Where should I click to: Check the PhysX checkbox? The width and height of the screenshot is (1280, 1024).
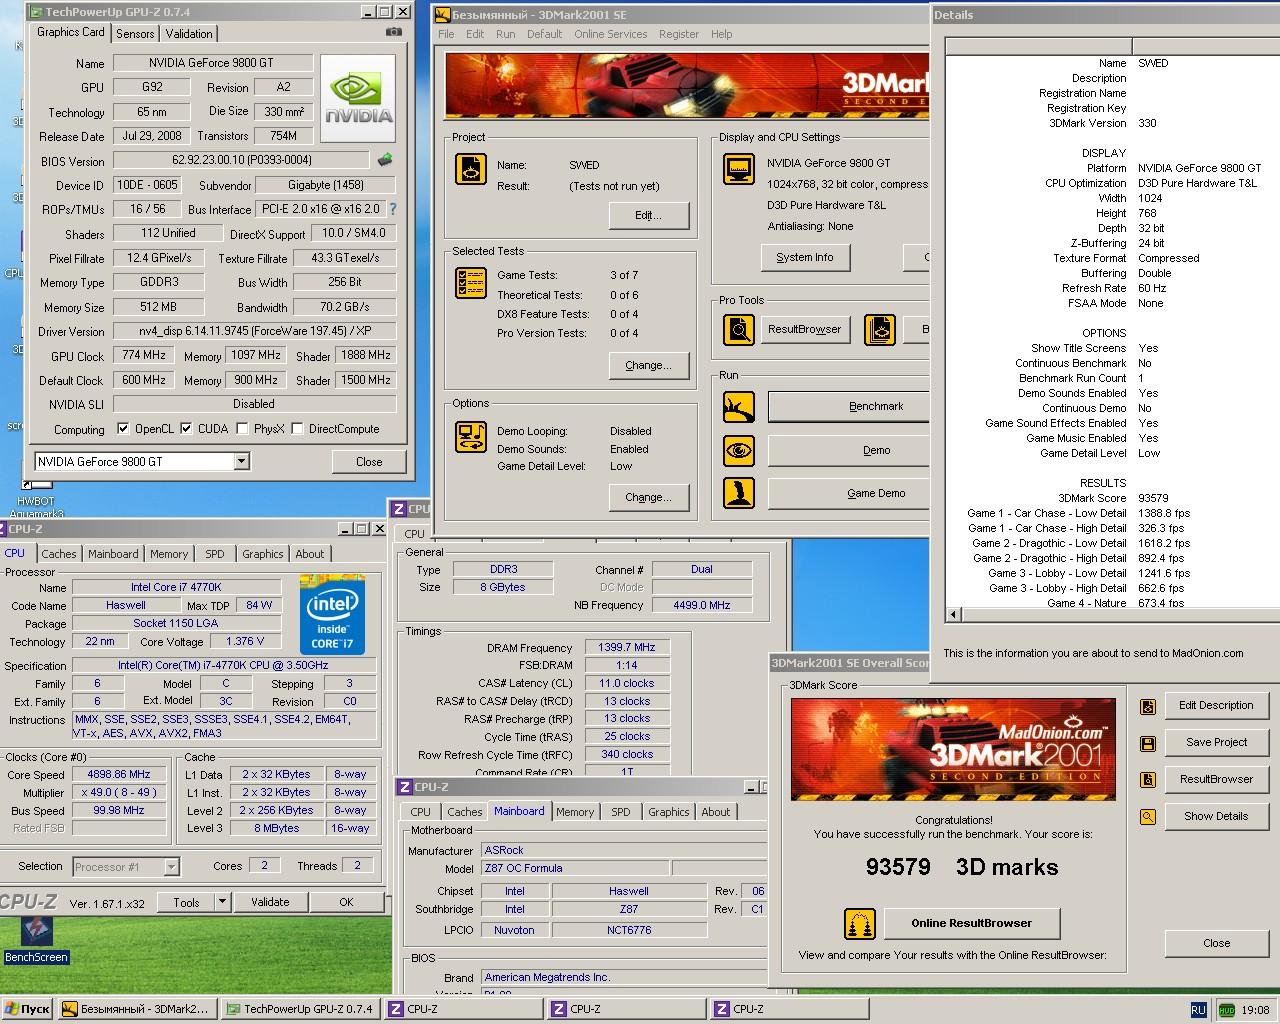click(x=242, y=429)
